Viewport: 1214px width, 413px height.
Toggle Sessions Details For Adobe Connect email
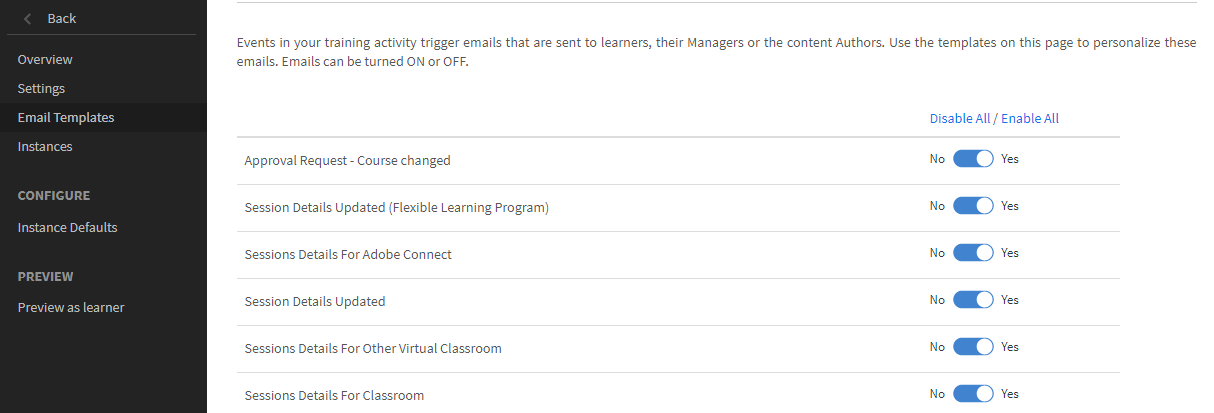tap(973, 253)
